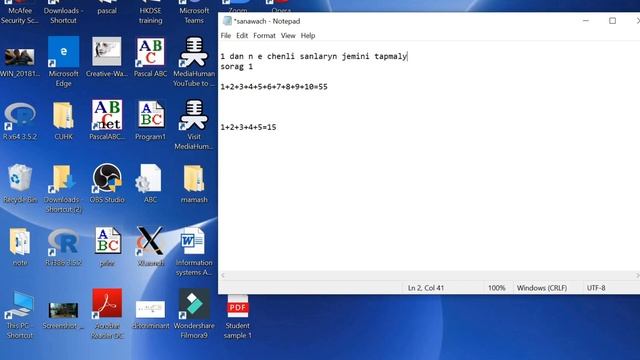Screen dimensions: 640x360
Task: Open the Format menu in Notepad
Action: coord(264,36)
